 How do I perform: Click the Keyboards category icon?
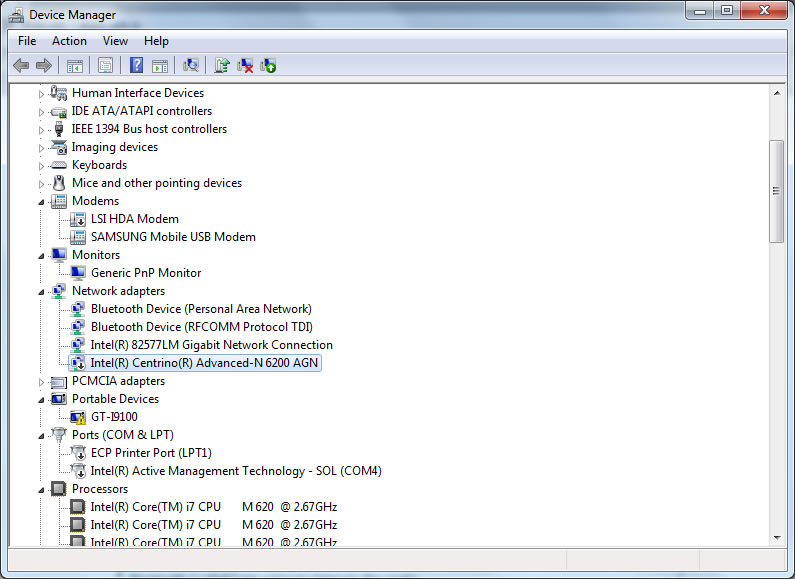coord(59,165)
